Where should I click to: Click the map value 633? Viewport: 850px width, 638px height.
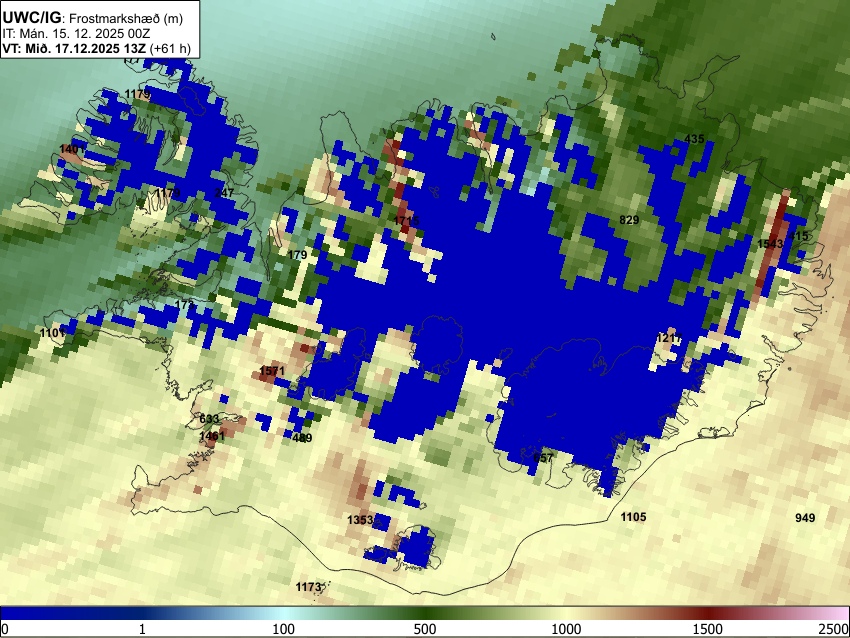209,419
